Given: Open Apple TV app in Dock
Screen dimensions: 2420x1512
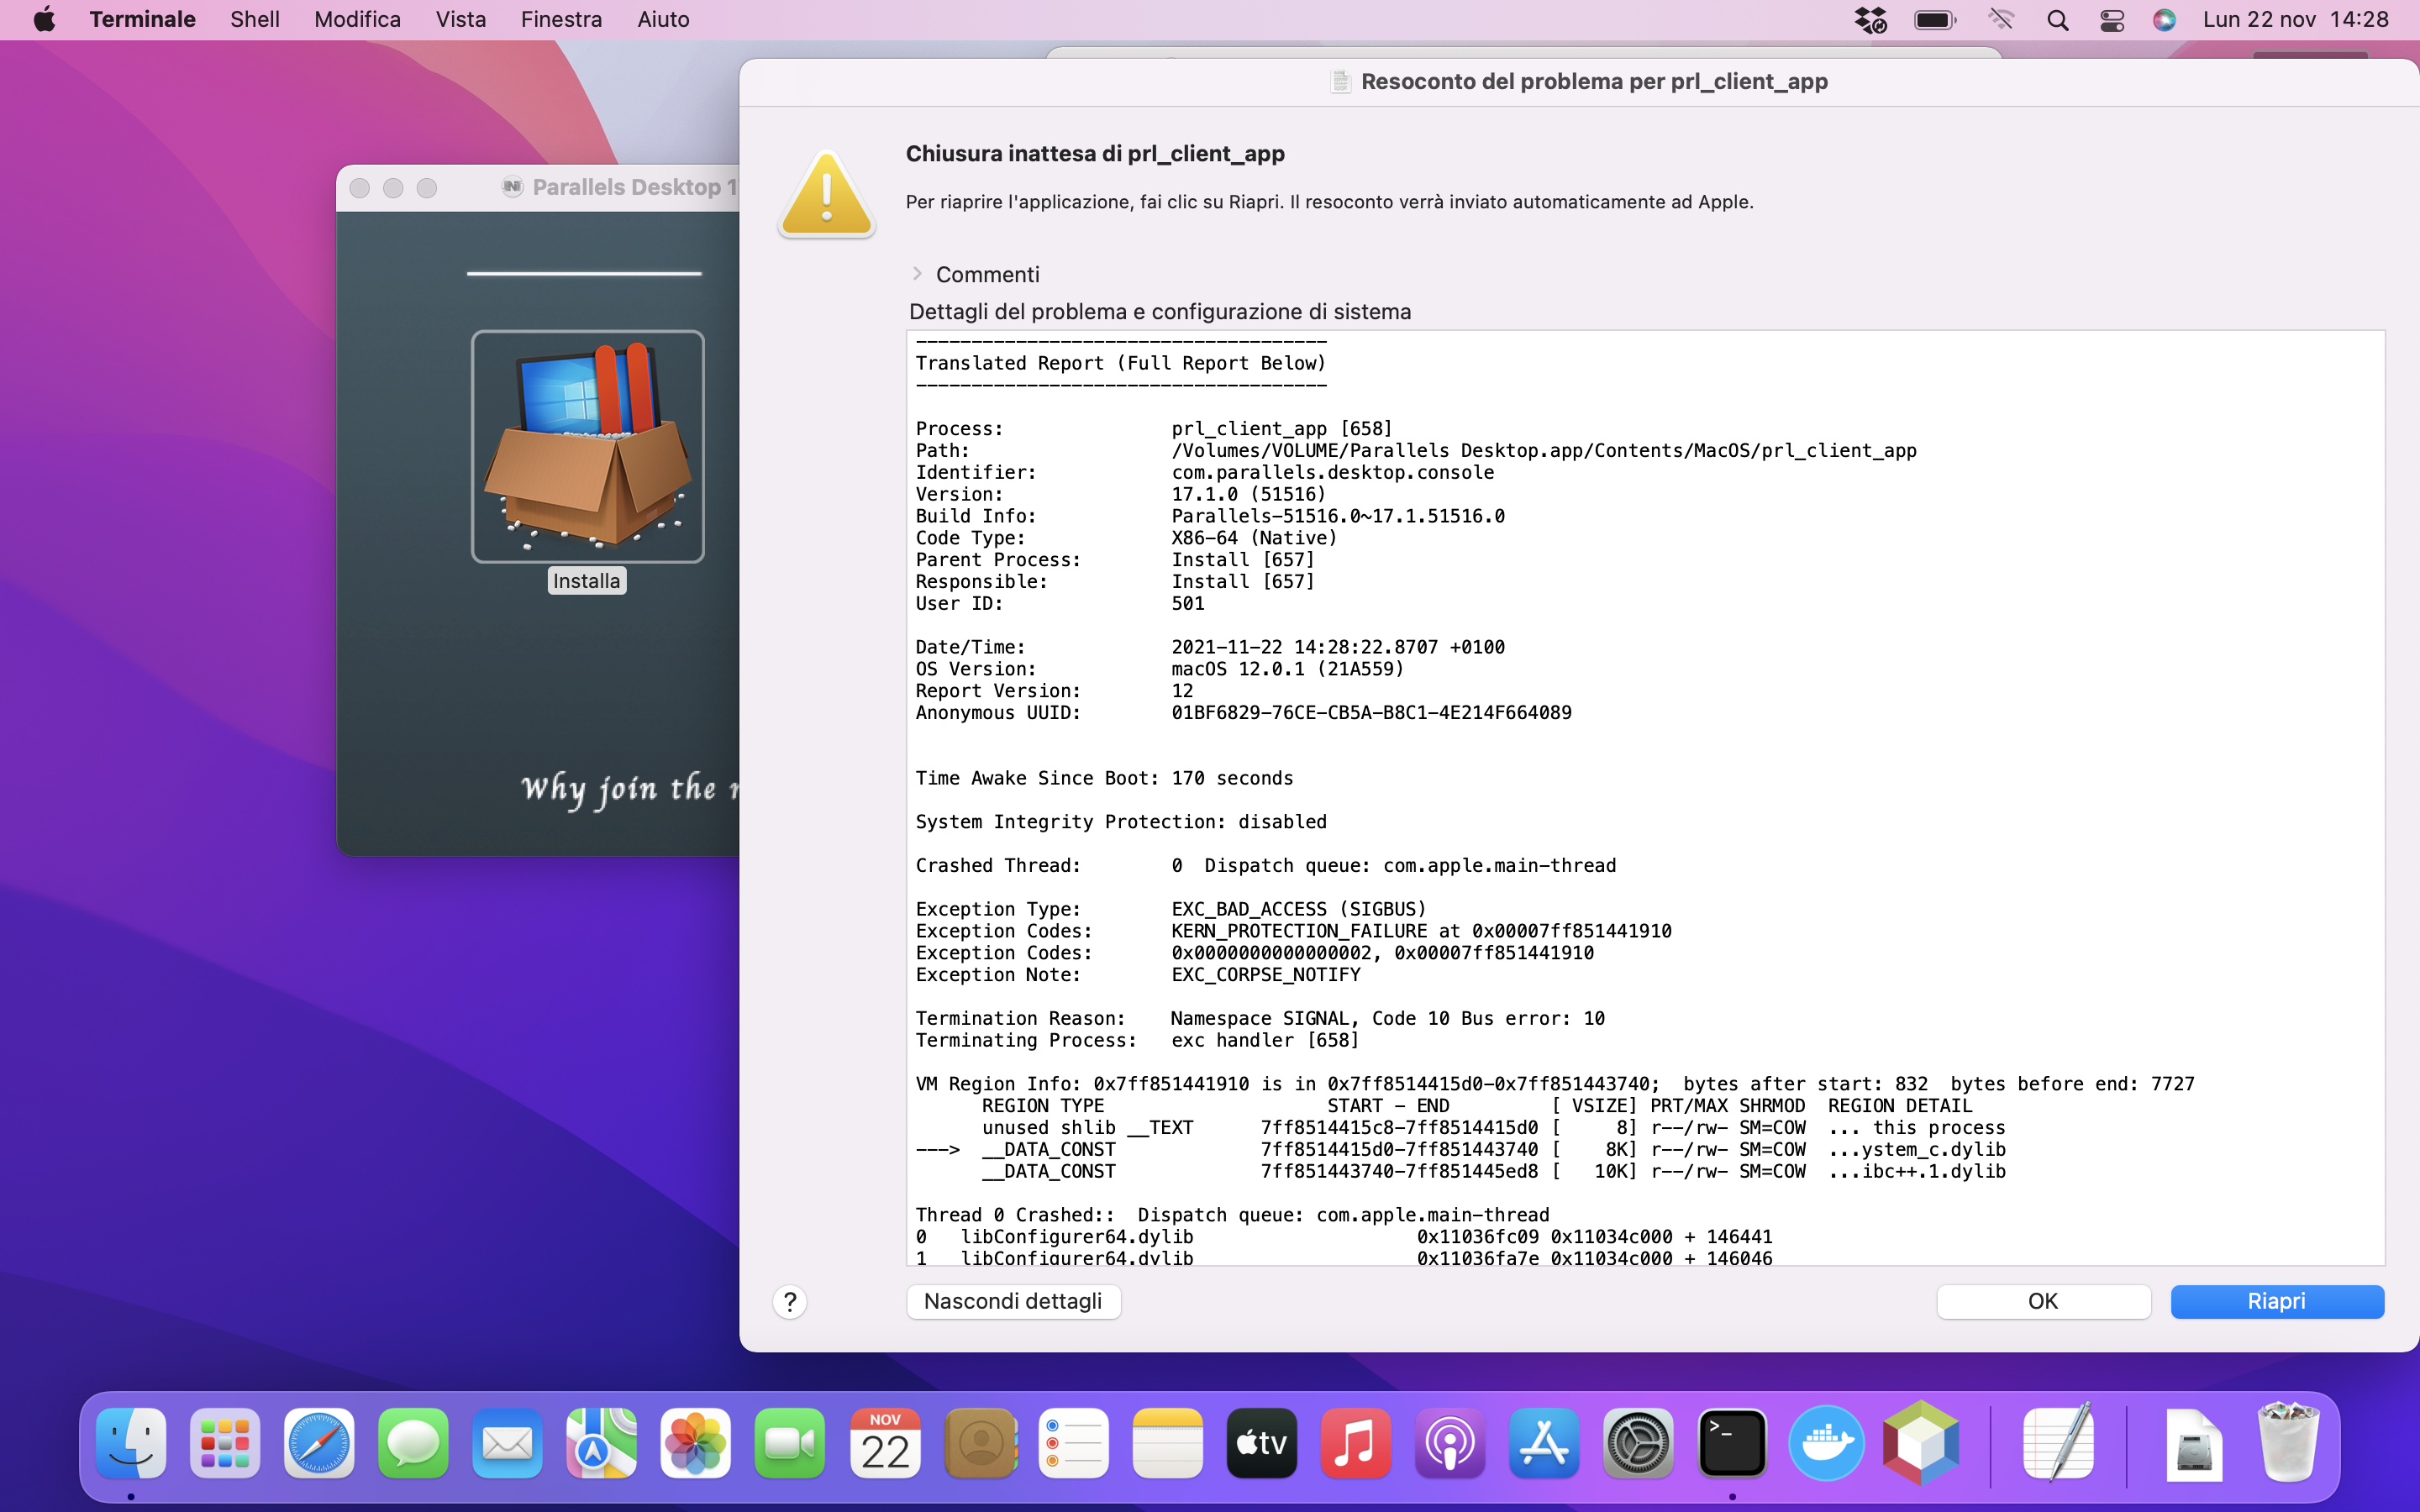Looking at the screenshot, I should 1262,1443.
